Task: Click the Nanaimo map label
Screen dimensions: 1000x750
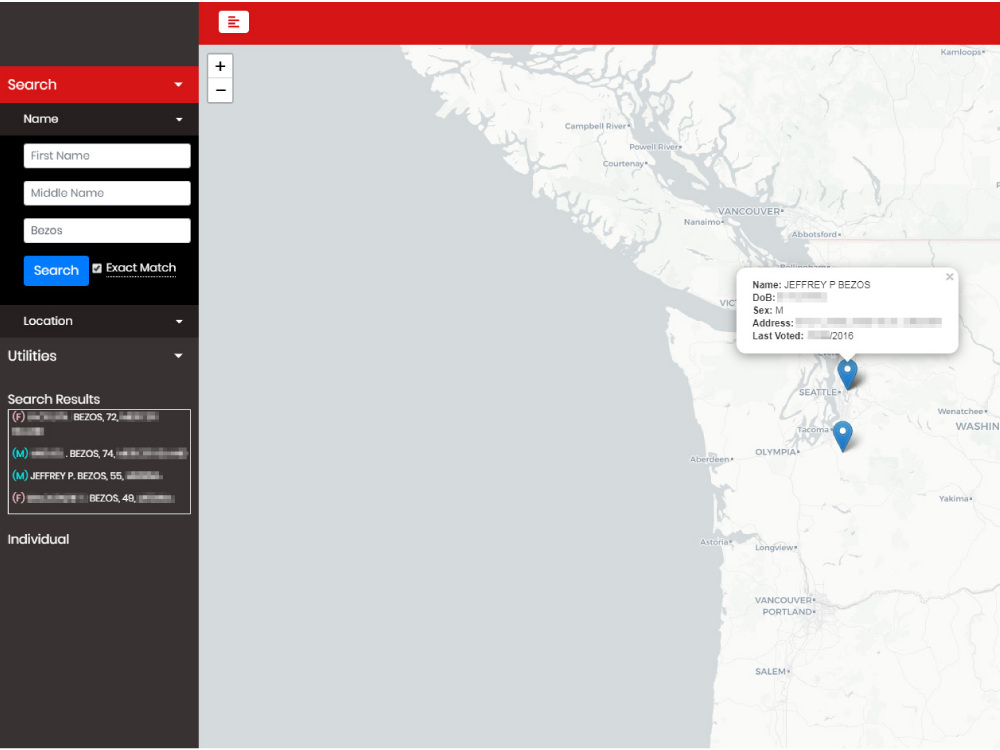Action: 702,222
